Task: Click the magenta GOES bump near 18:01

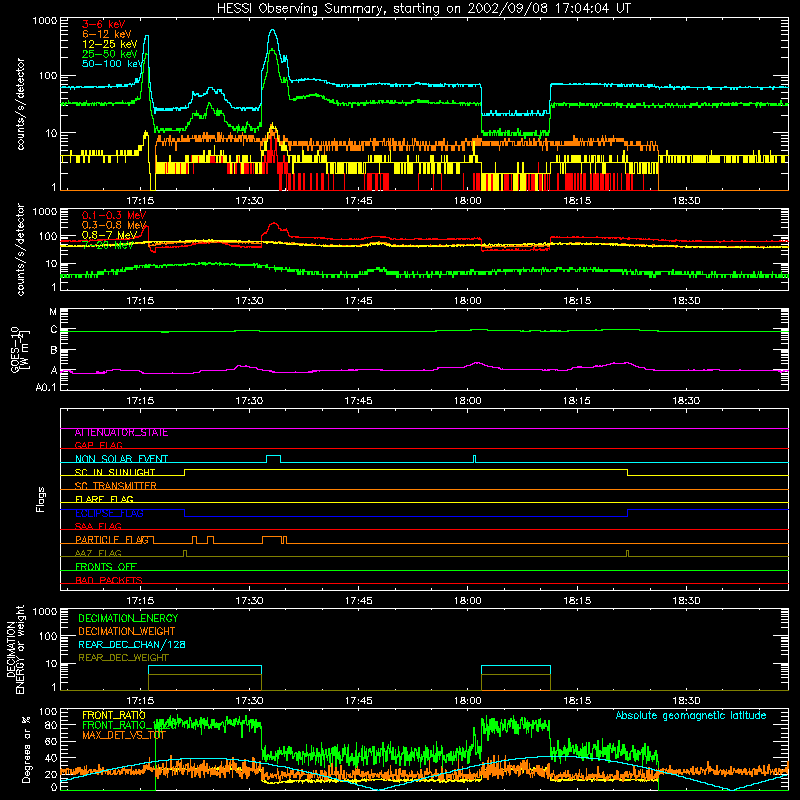Action: [477, 363]
